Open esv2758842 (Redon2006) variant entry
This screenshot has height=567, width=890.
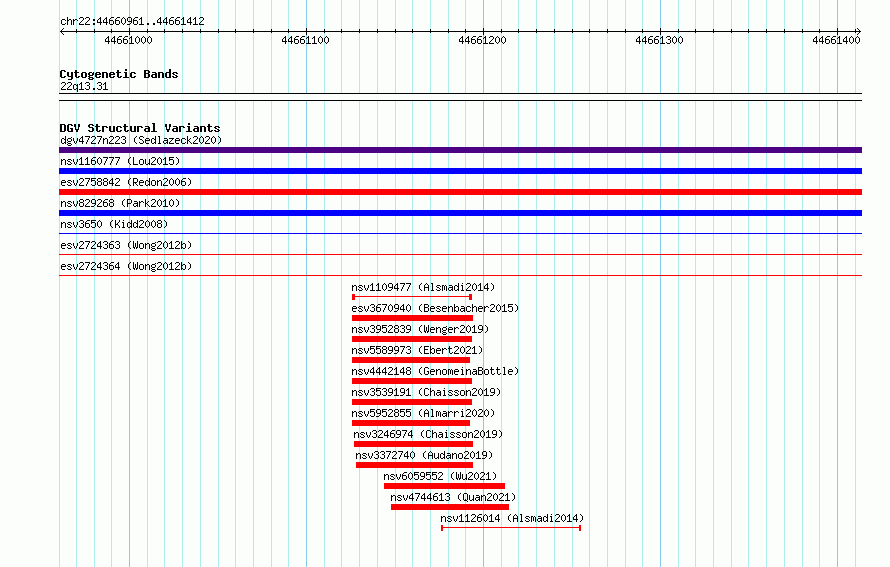pyautogui.click(x=126, y=182)
